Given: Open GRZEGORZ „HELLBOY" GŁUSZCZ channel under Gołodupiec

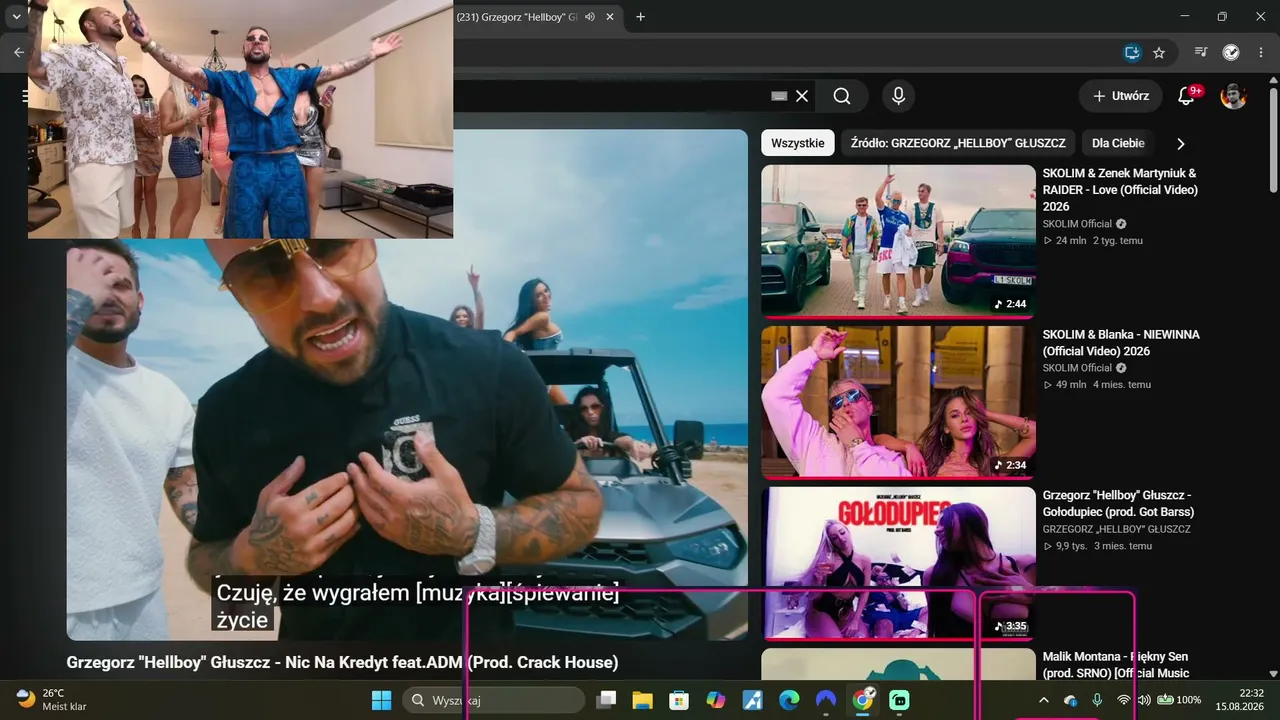Looking at the screenshot, I should [x=1117, y=529].
